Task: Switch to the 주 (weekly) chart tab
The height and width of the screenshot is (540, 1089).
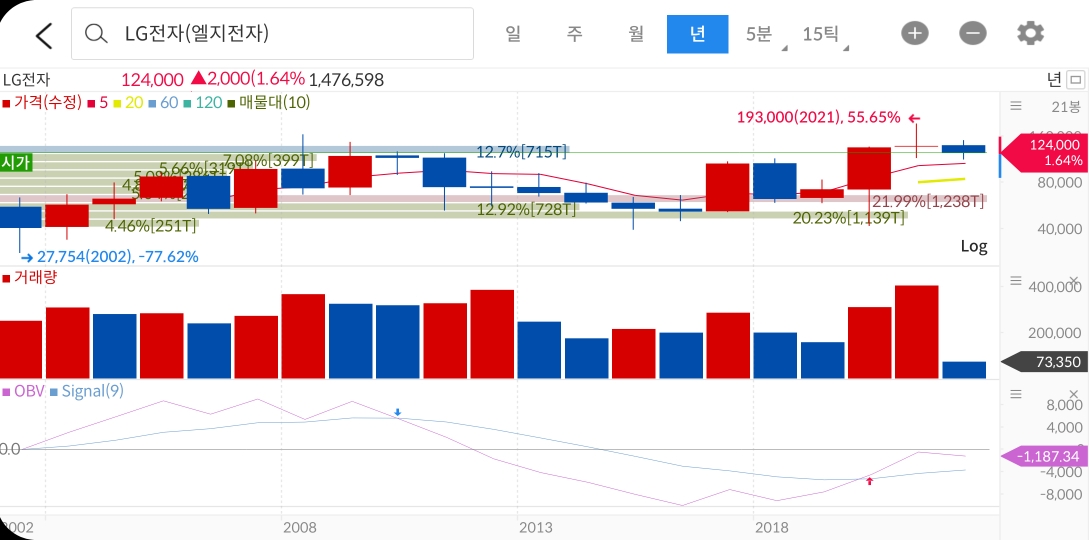Action: click(x=574, y=34)
